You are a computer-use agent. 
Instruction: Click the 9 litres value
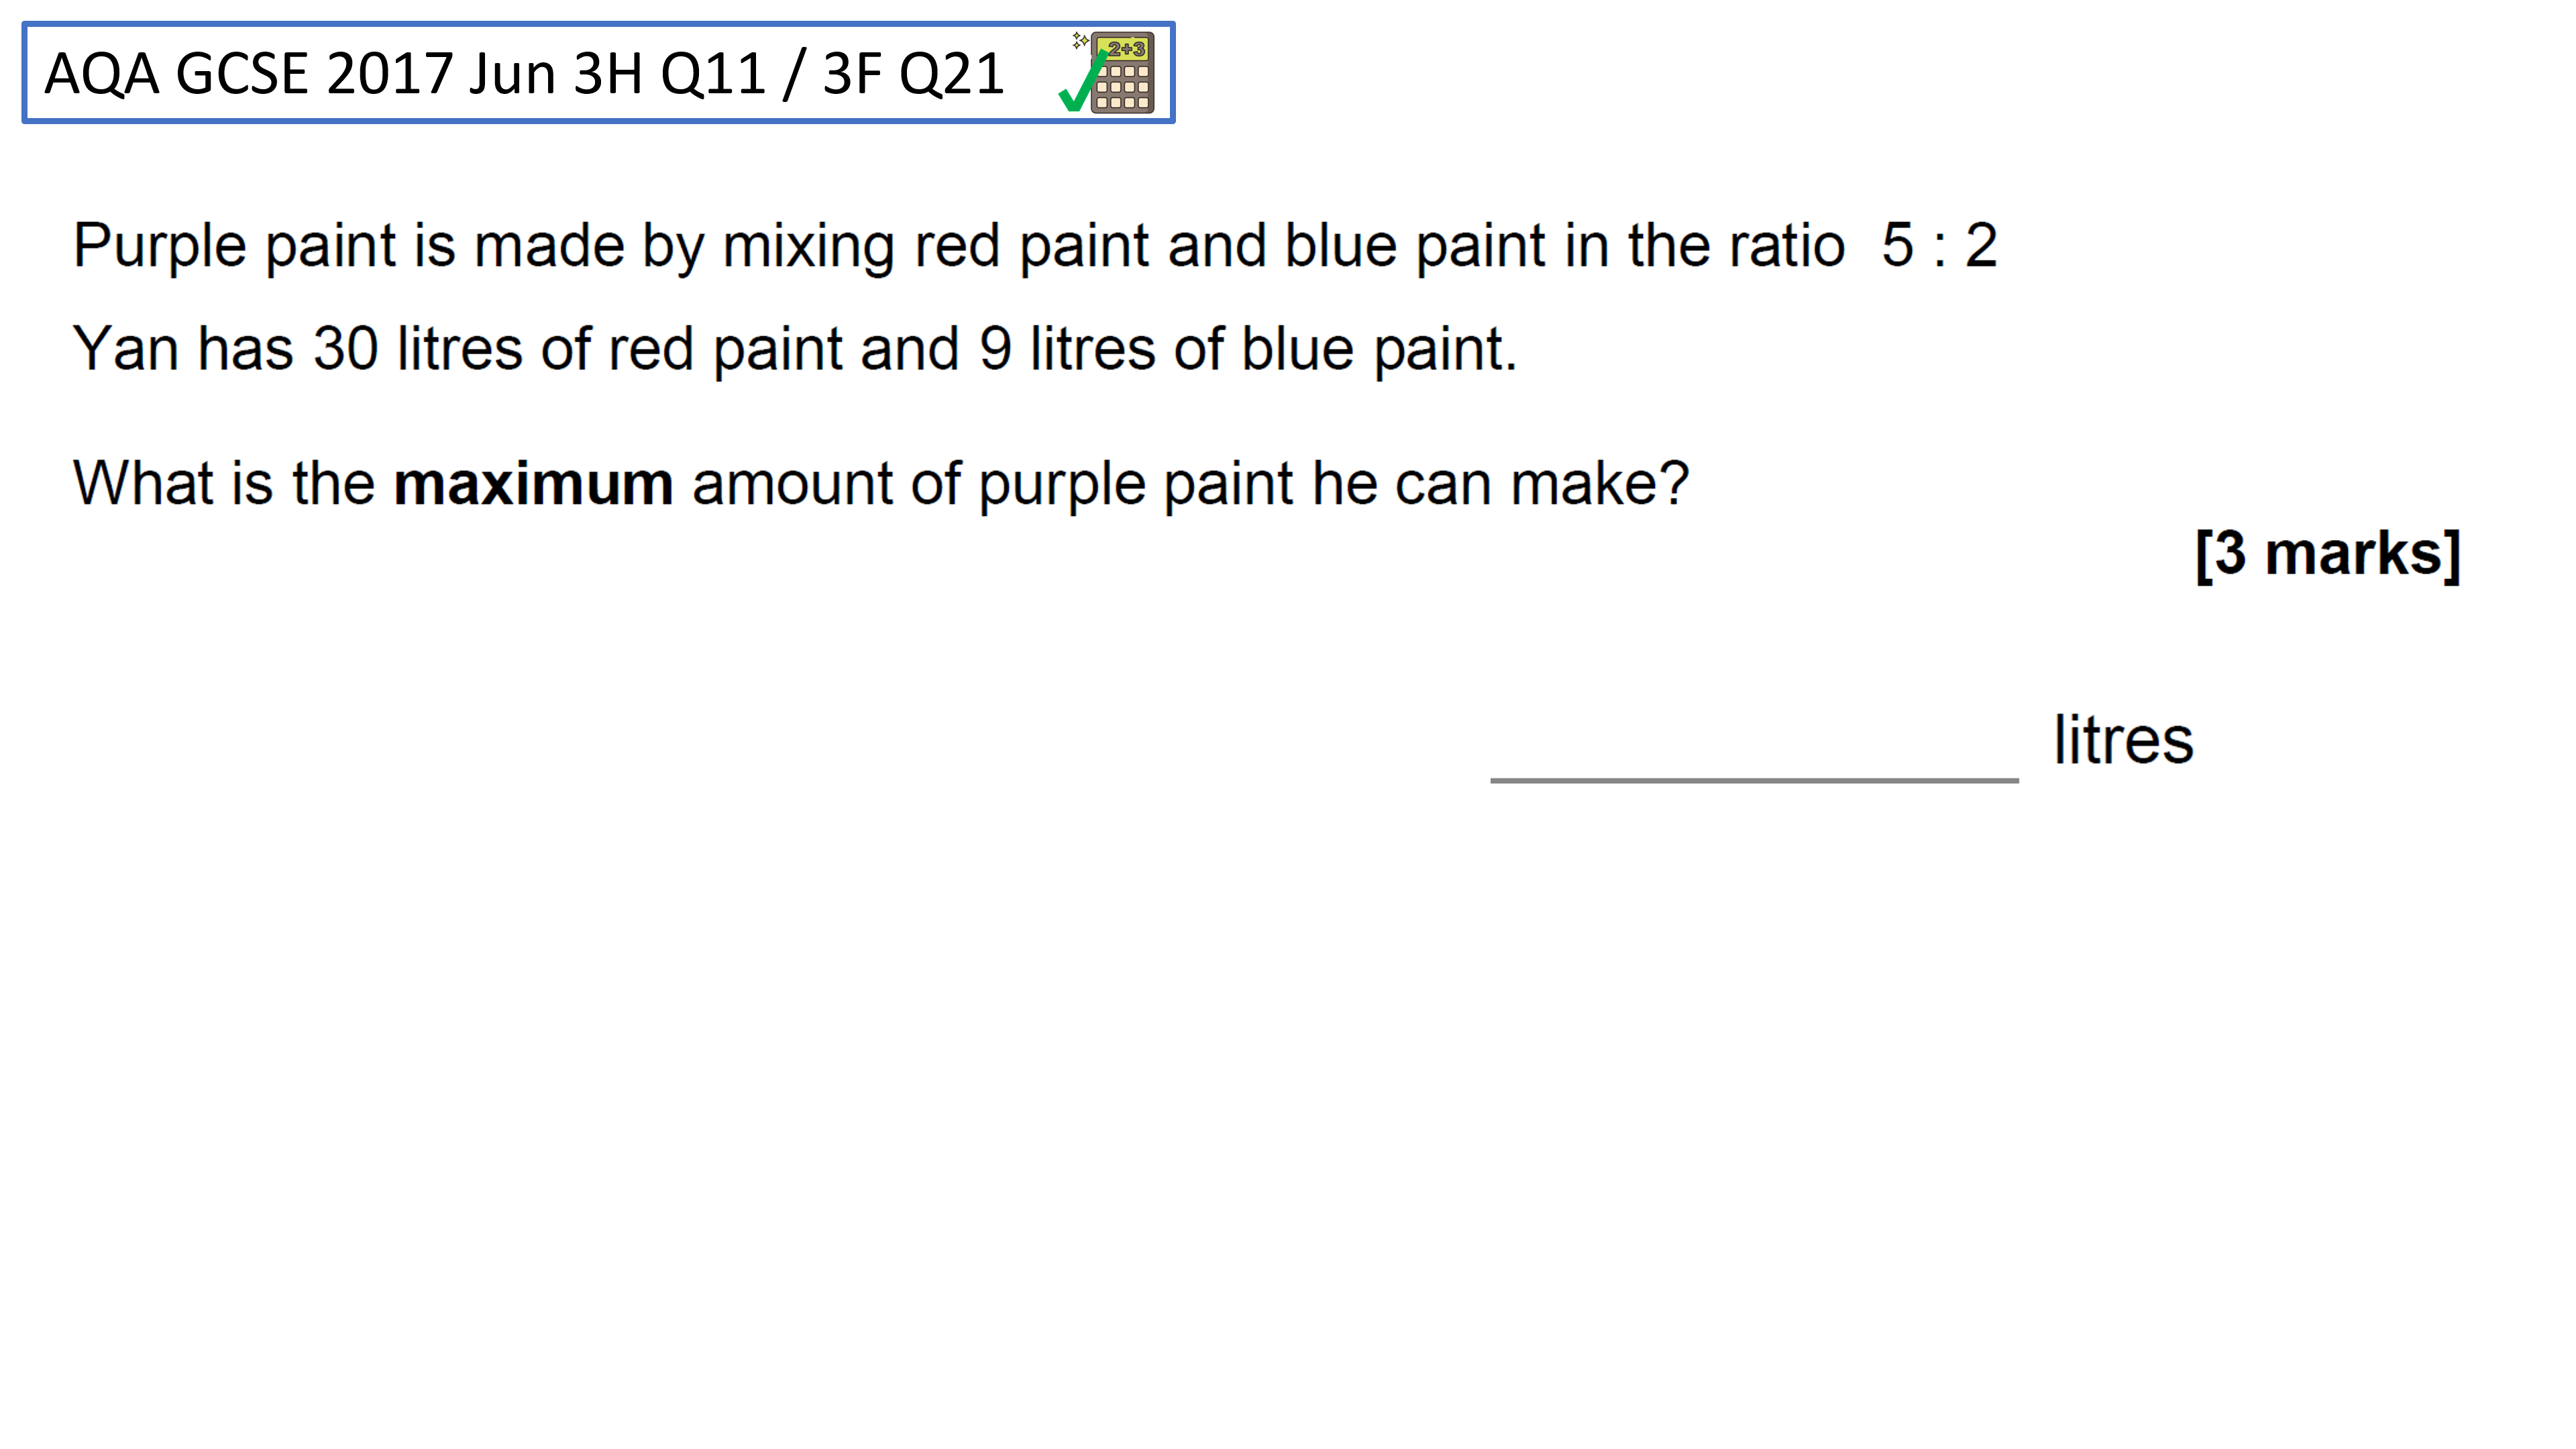[1067, 349]
